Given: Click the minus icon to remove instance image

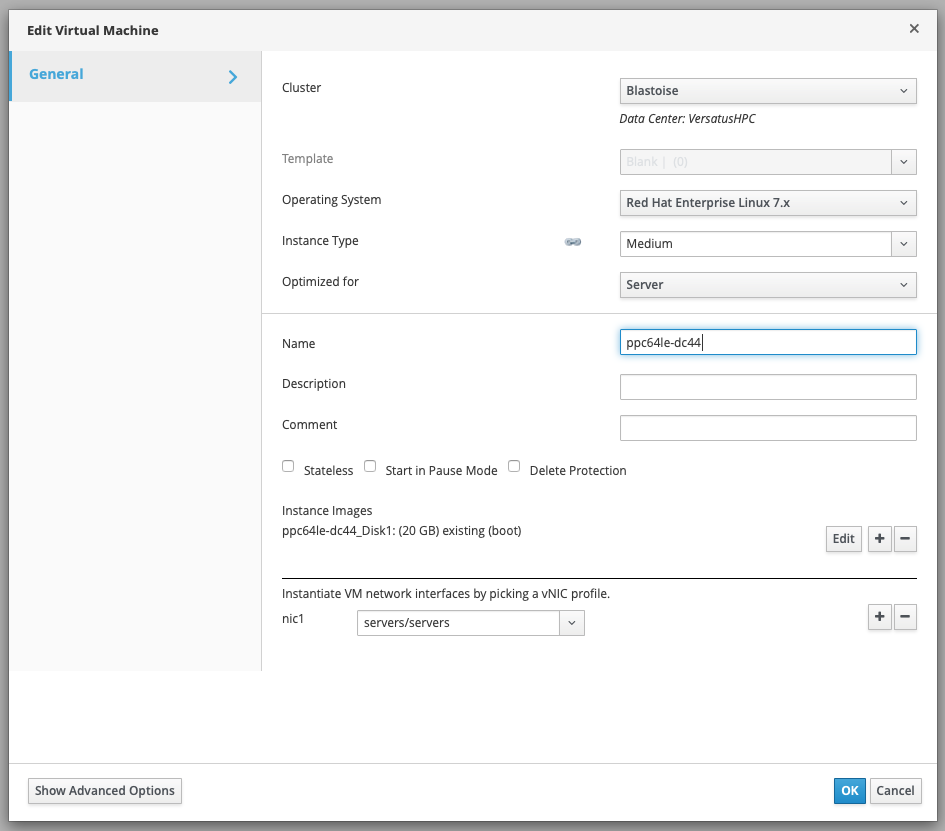Looking at the screenshot, I should coord(905,539).
